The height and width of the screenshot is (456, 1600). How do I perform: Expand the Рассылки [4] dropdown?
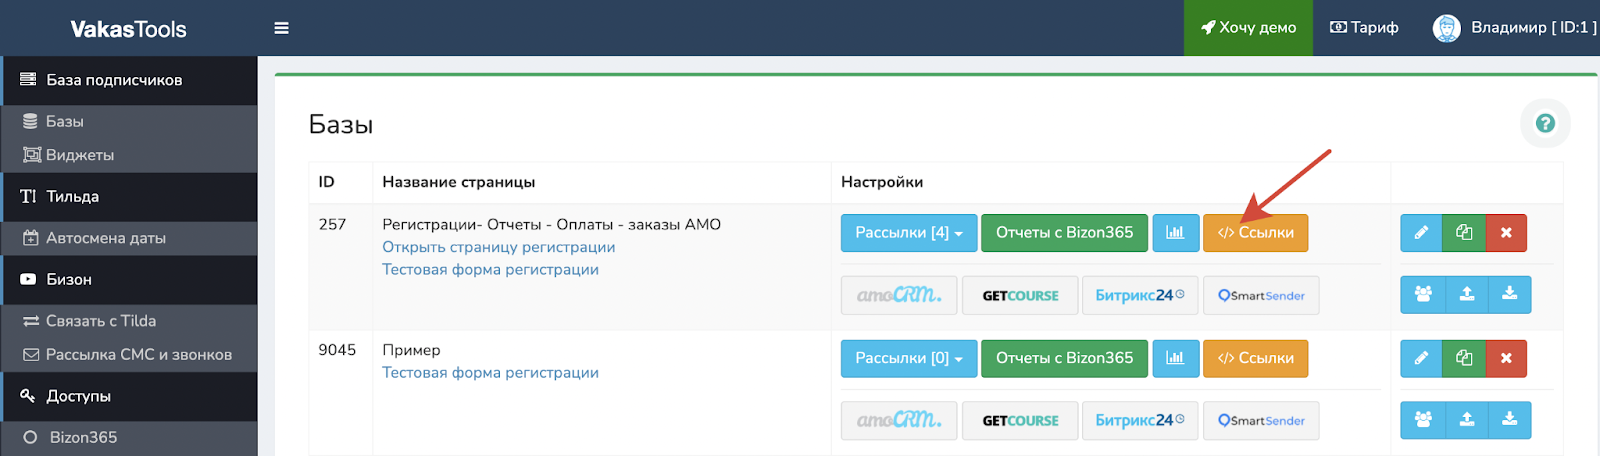point(908,233)
